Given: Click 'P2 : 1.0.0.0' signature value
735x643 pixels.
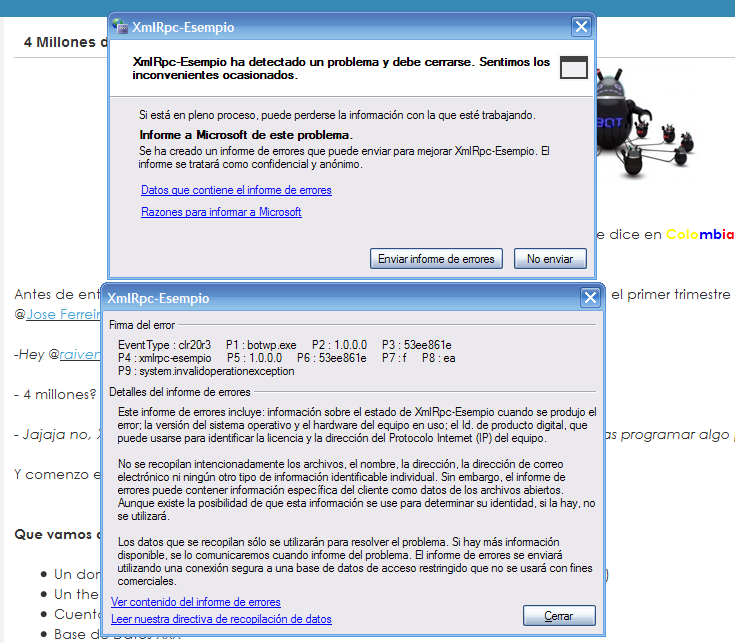Looking at the screenshot, I should (x=339, y=345).
